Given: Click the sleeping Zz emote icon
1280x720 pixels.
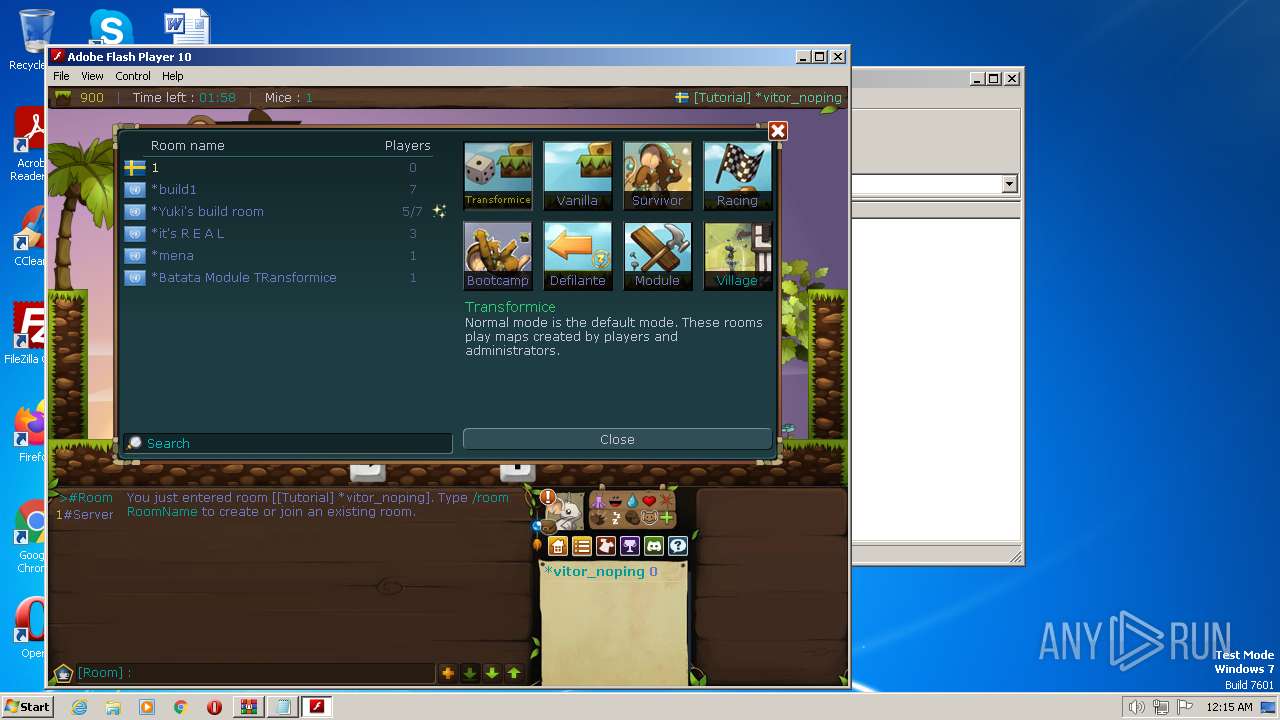Looking at the screenshot, I should [615, 518].
